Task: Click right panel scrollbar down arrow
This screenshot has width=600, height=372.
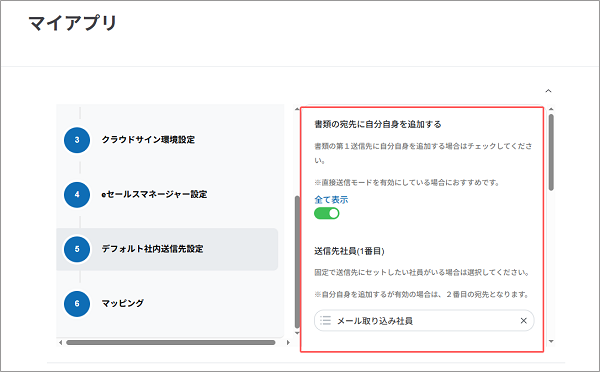Action: click(551, 341)
